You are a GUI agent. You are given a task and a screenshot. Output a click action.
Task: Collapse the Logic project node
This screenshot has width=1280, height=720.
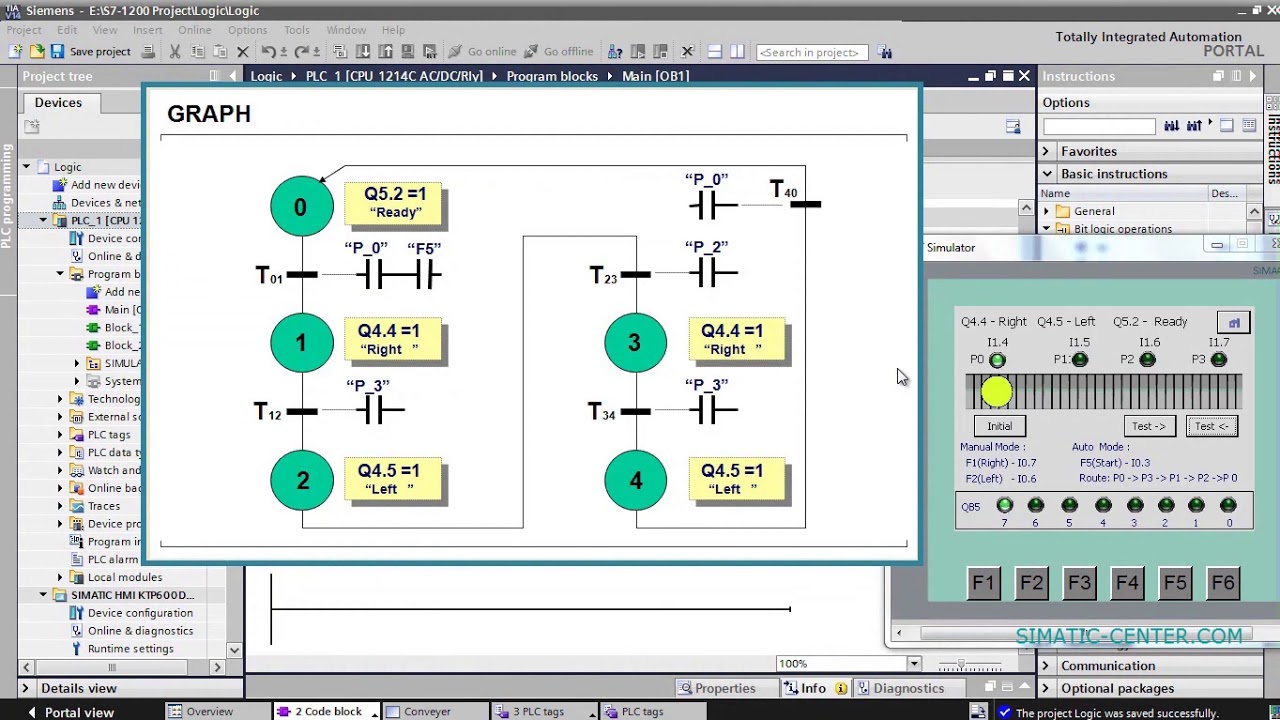coord(28,167)
